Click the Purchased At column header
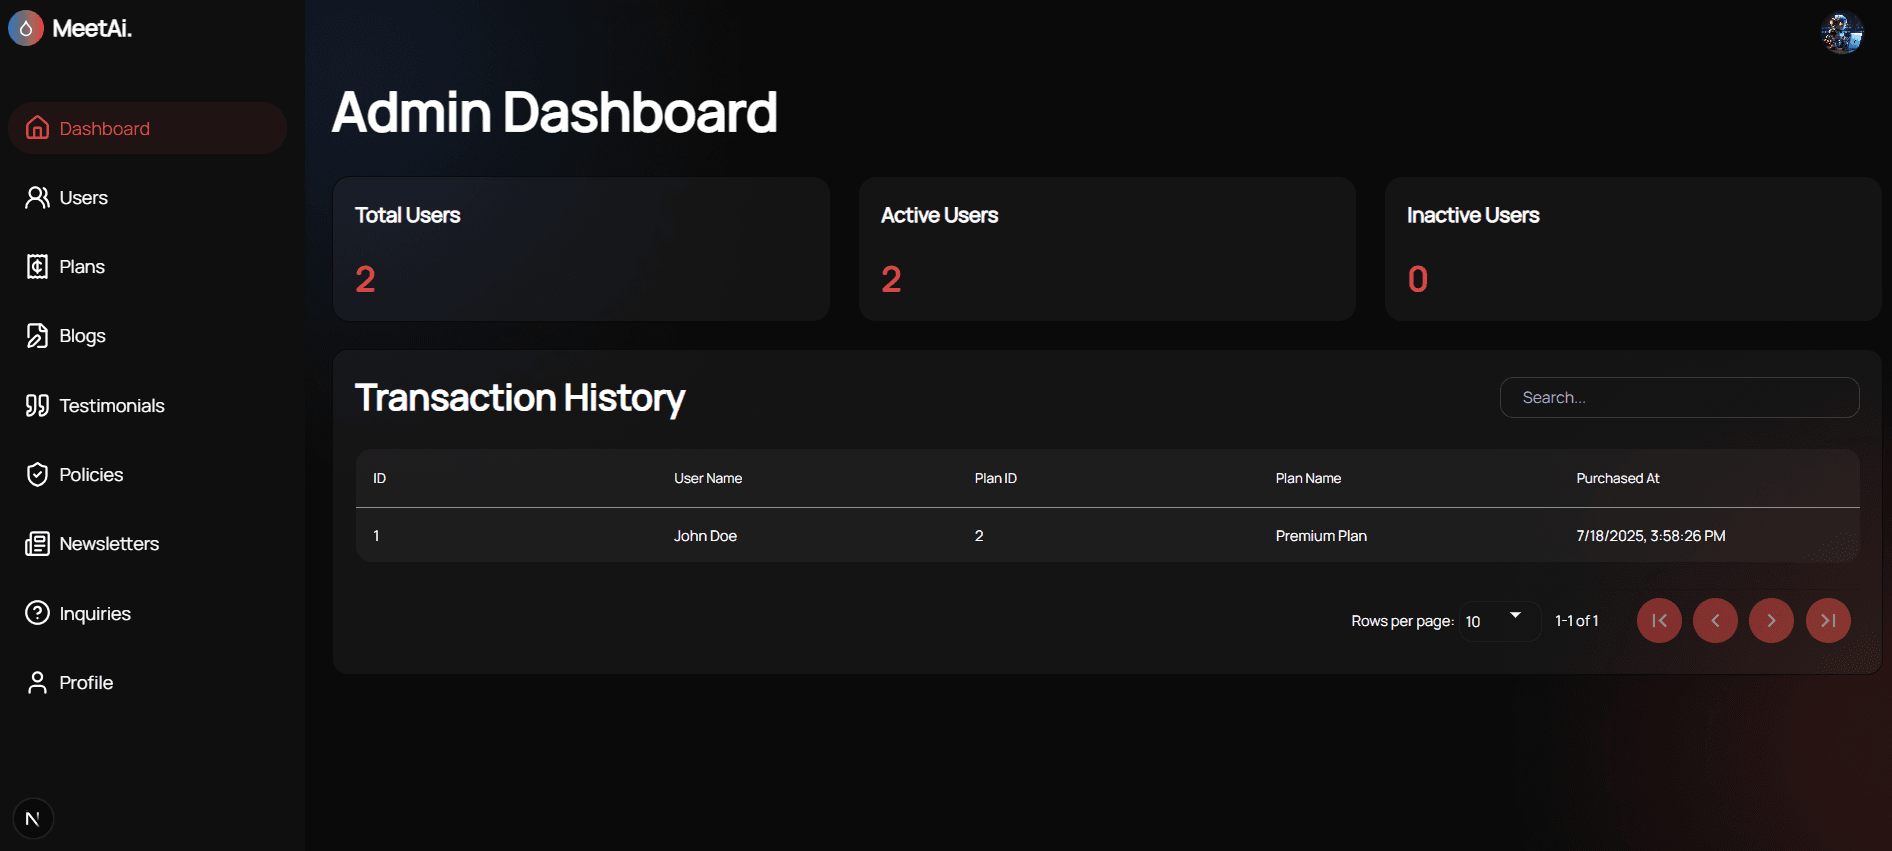1892x851 pixels. pyautogui.click(x=1617, y=479)
